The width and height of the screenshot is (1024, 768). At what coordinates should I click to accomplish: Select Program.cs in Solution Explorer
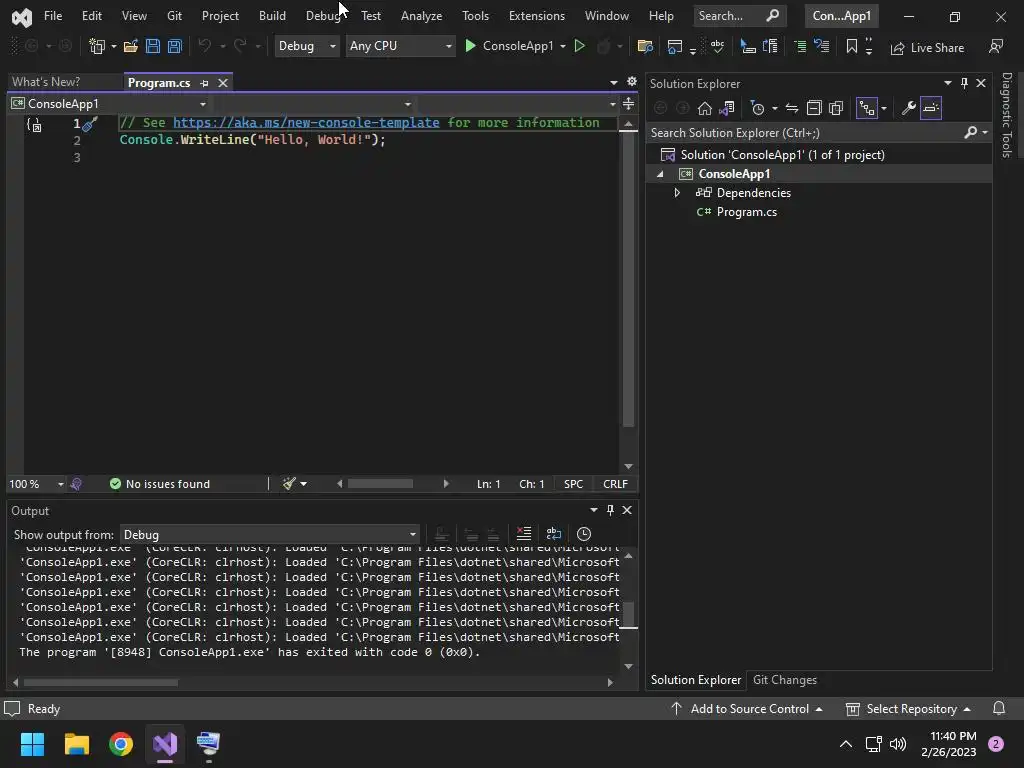coord(746,212)
